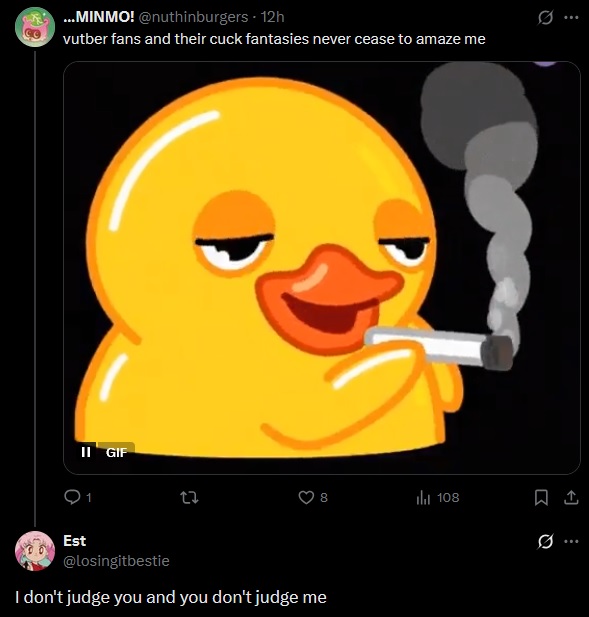Visit the @nuthinburgers handle
This screenshot has height=617, width=589.
pos(193,17)
